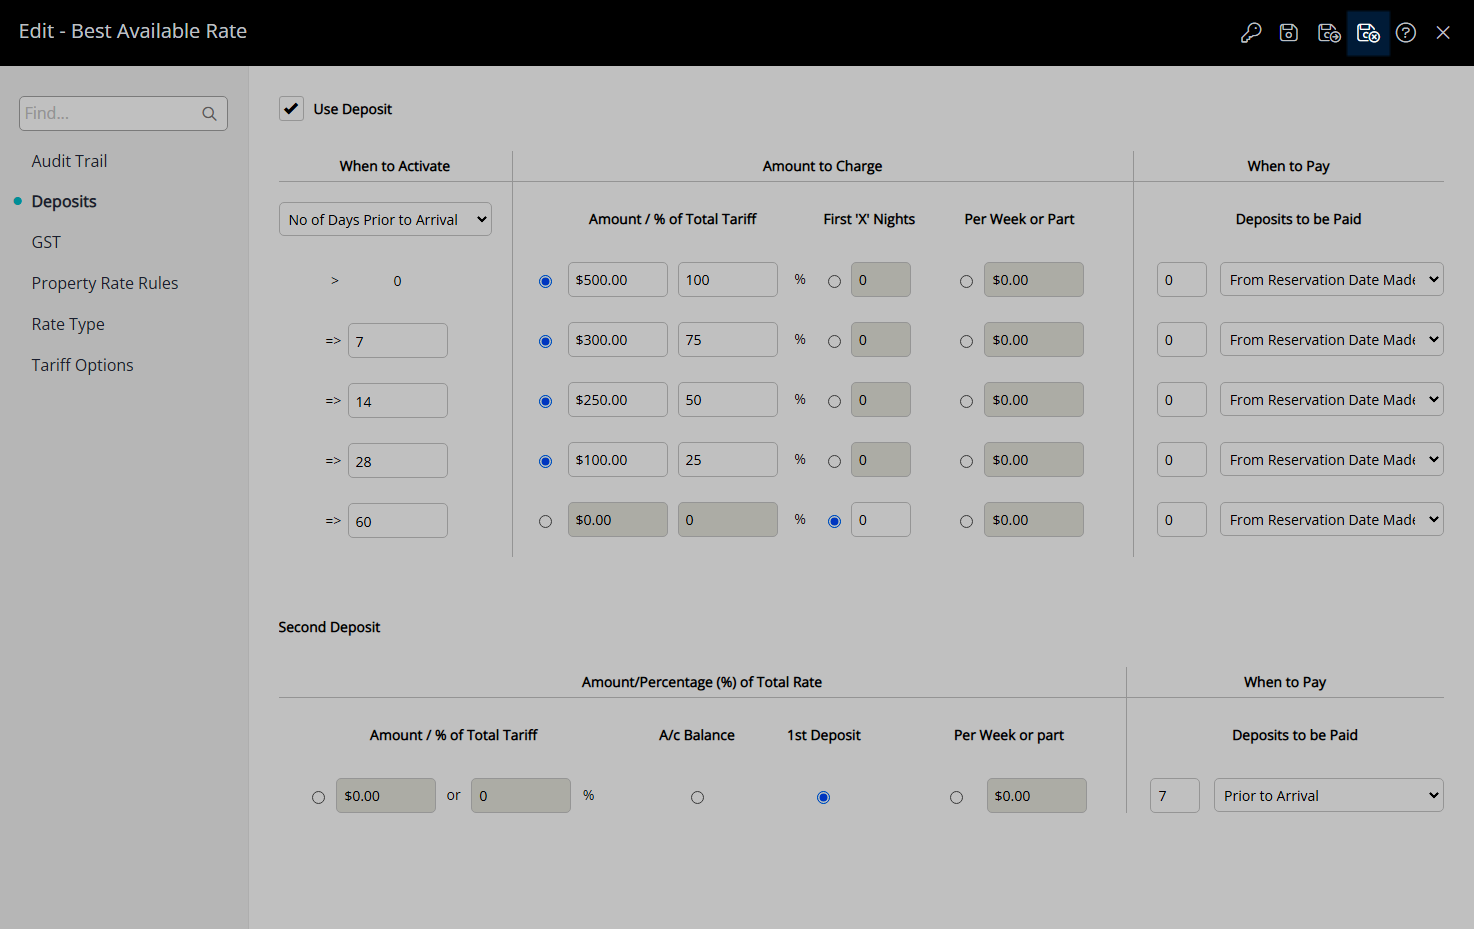This screenshot has height=929, width=1474.
Task: Select Amount radio in the $500.00 row
Action: (x=545, y=282)
